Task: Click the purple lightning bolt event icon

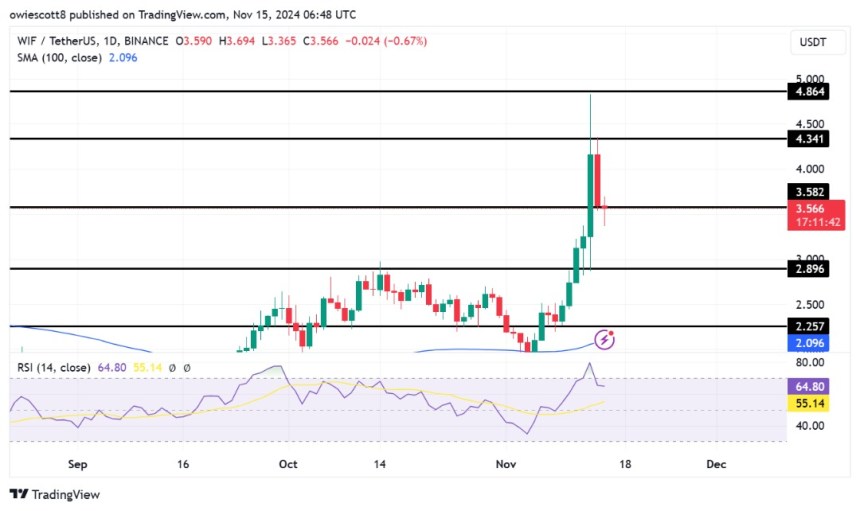Action: click(x=604, y=340)
